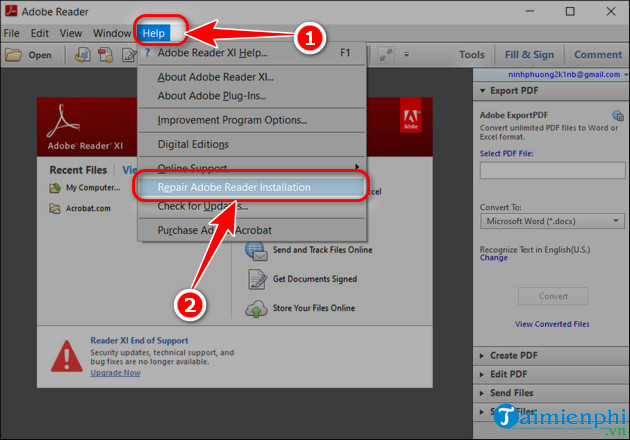Click the Get Documents Signed icon

(257, 279)
